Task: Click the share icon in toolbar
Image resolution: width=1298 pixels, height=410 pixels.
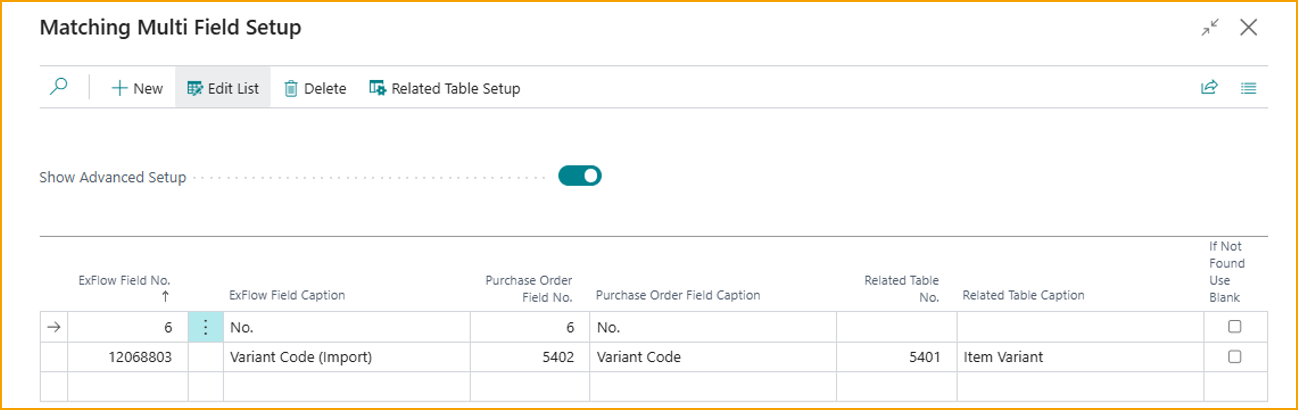Action: point(1209,88)
